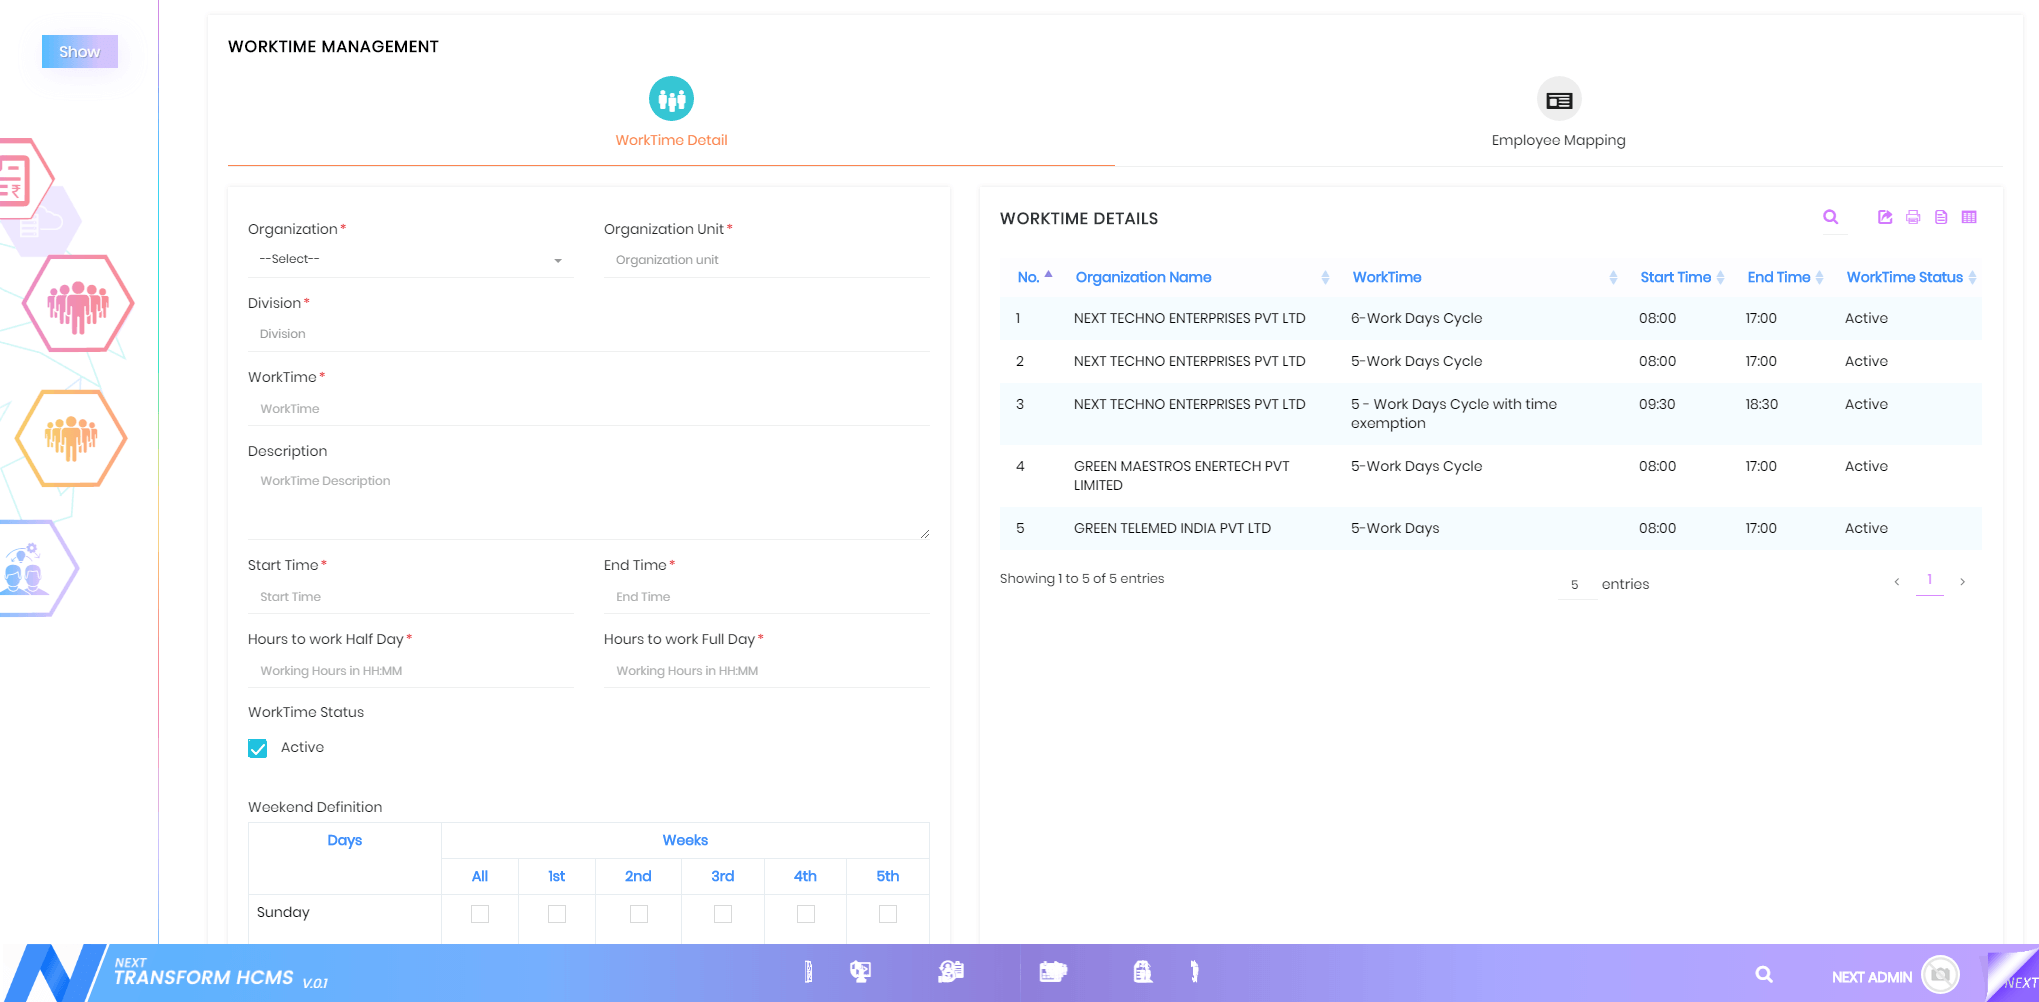The image size is (2039, 1002).
Task: Click the search icon in bottom bar
Action: pos(1764,974)
